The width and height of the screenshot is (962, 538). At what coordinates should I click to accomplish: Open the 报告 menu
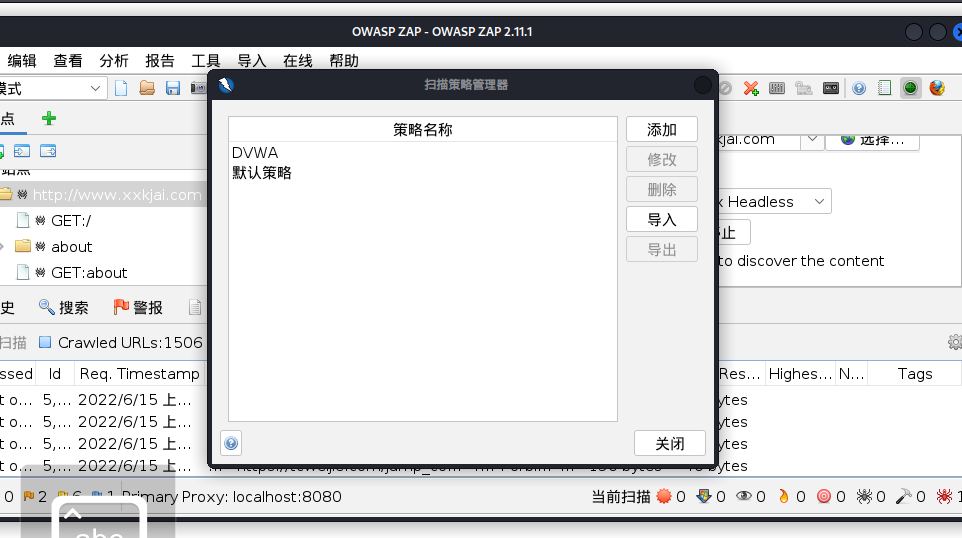tap(160, 61)
